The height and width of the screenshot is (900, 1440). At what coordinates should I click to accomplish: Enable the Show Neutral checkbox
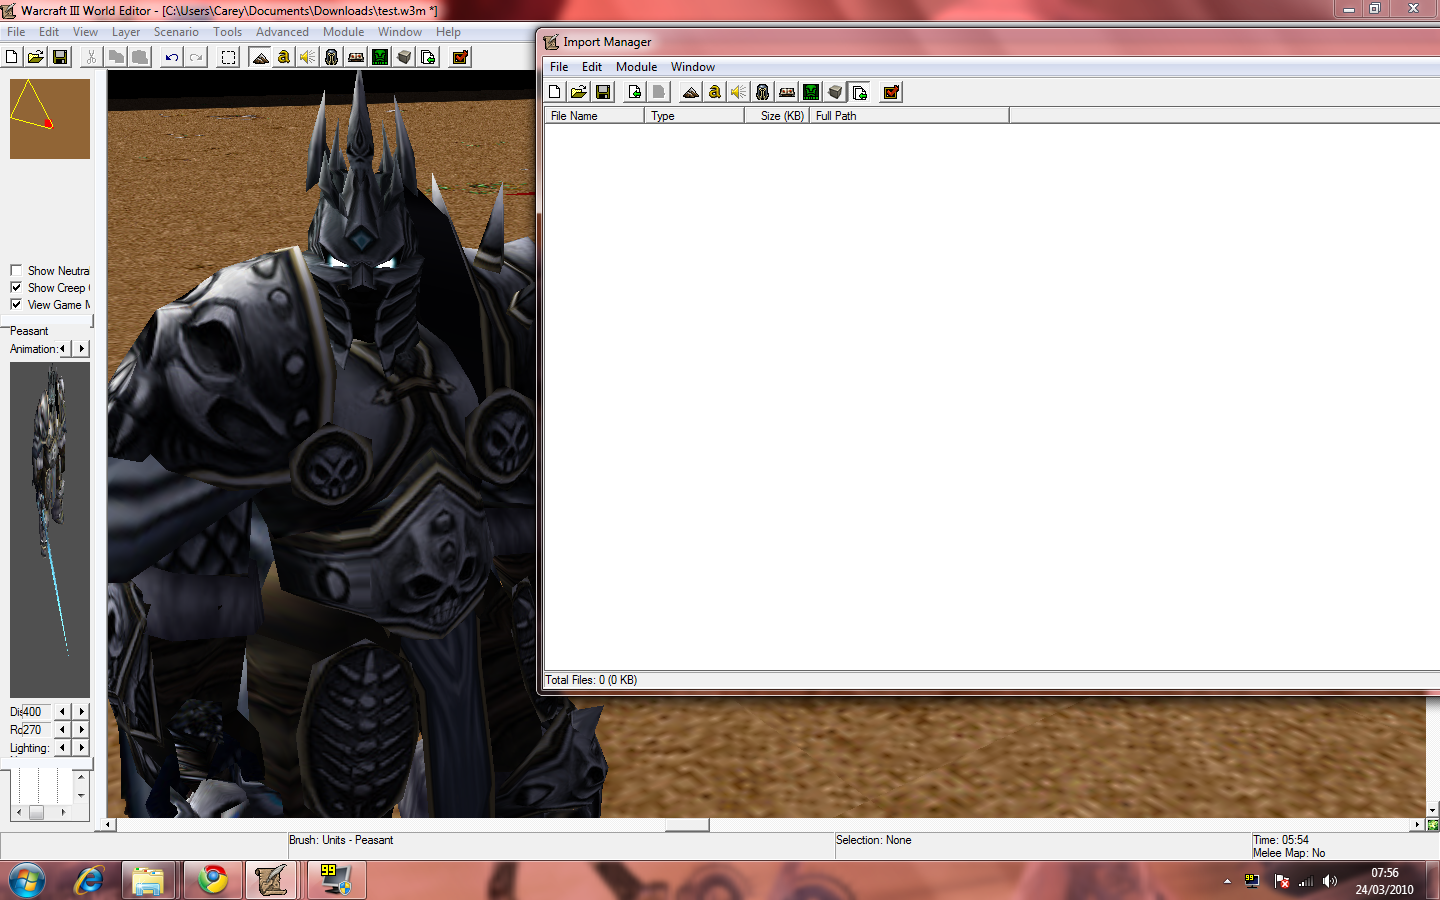(16, 270)
